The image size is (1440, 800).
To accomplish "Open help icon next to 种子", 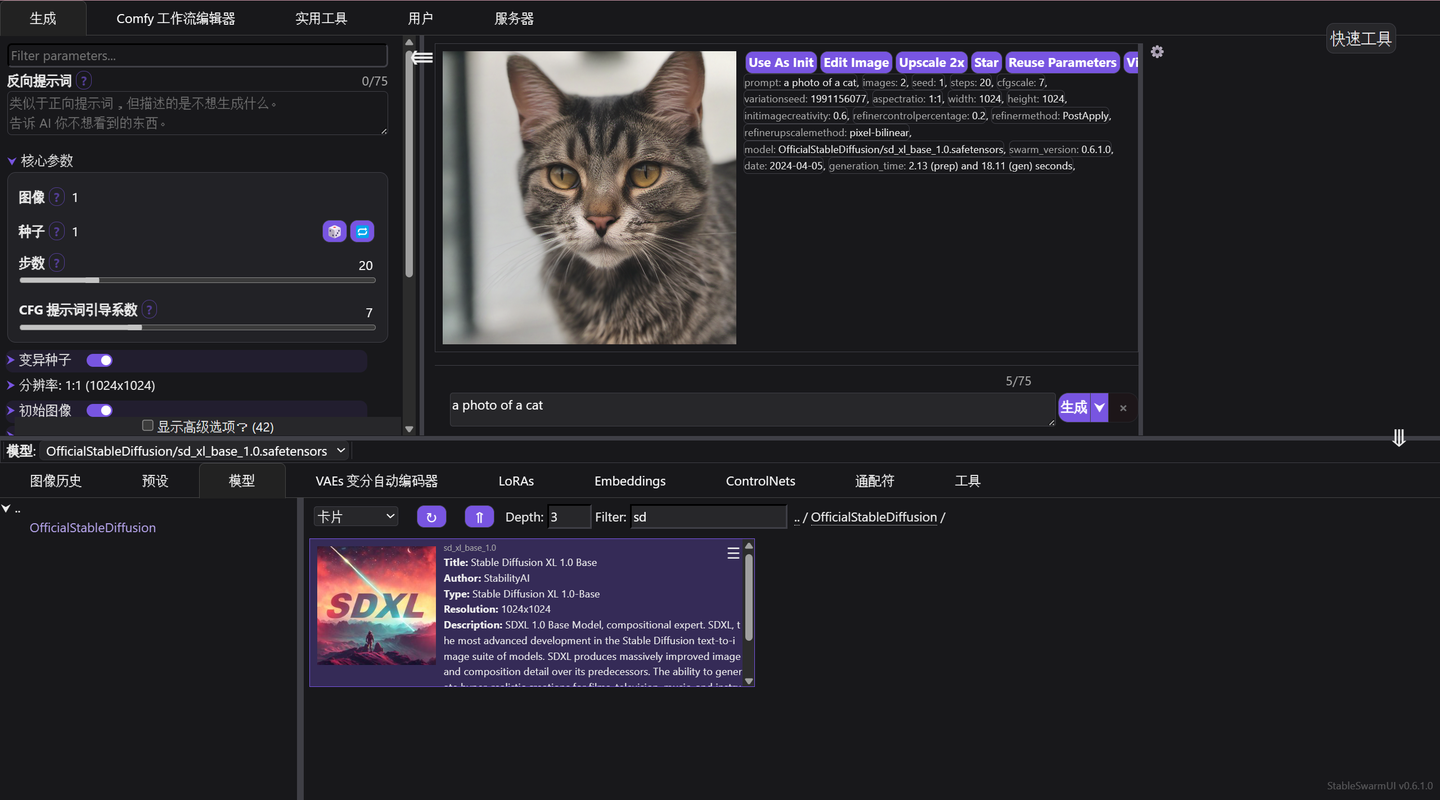I will [57, 231].
